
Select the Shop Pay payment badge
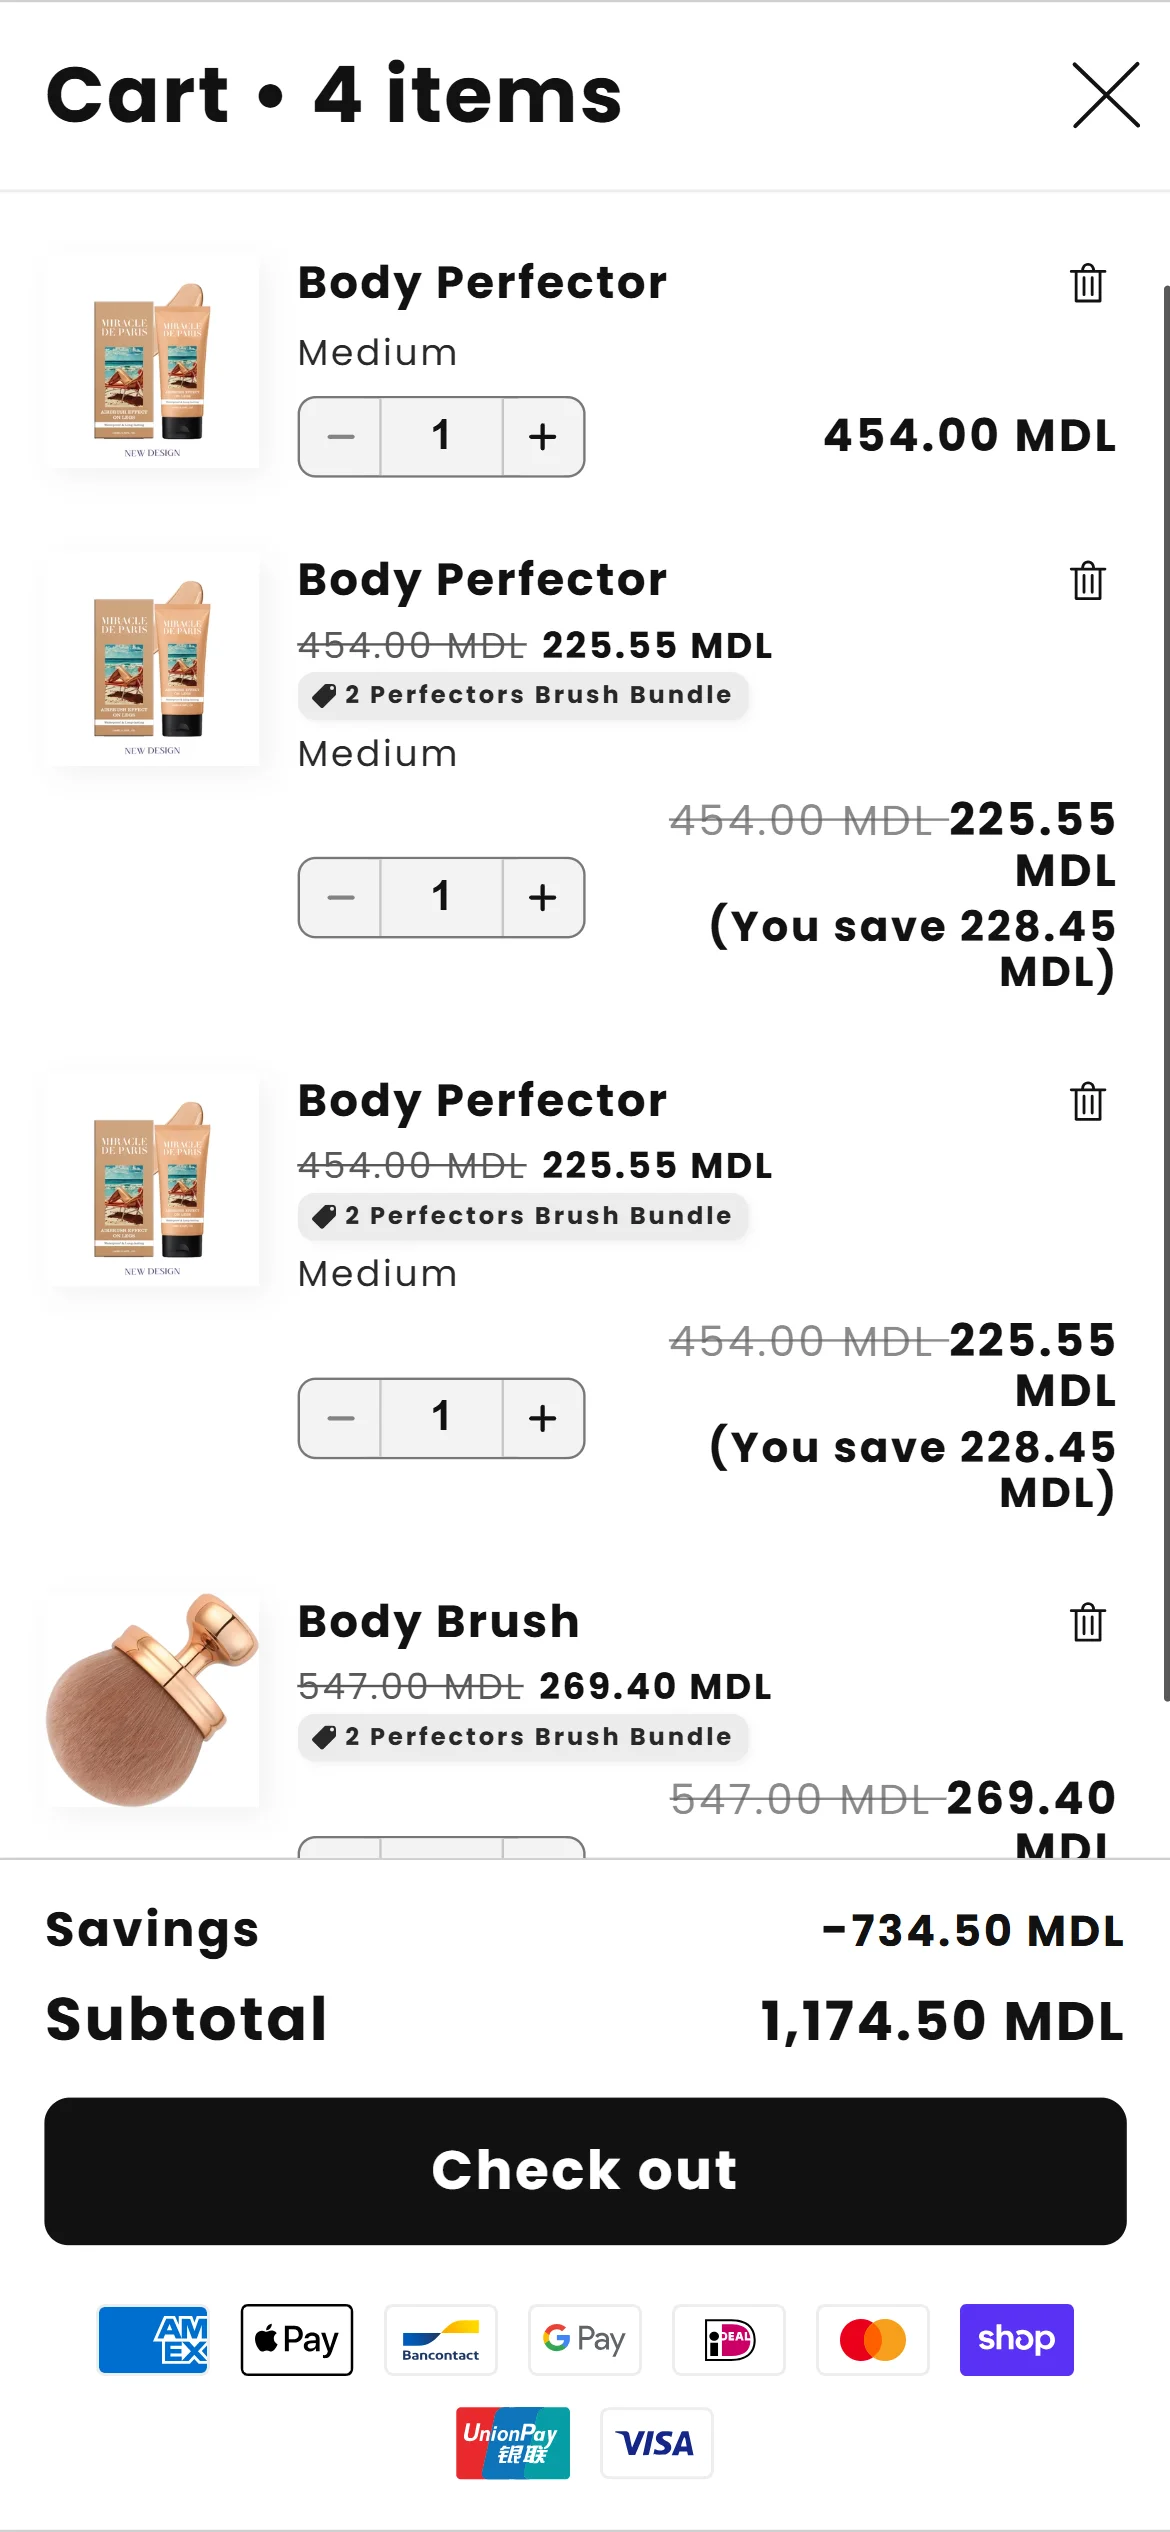click(1016, 2340)
